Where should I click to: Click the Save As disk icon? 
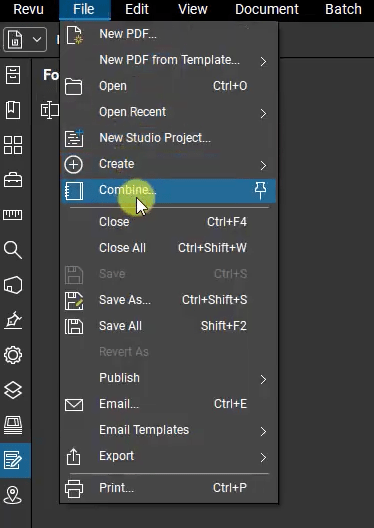[74, 301]
